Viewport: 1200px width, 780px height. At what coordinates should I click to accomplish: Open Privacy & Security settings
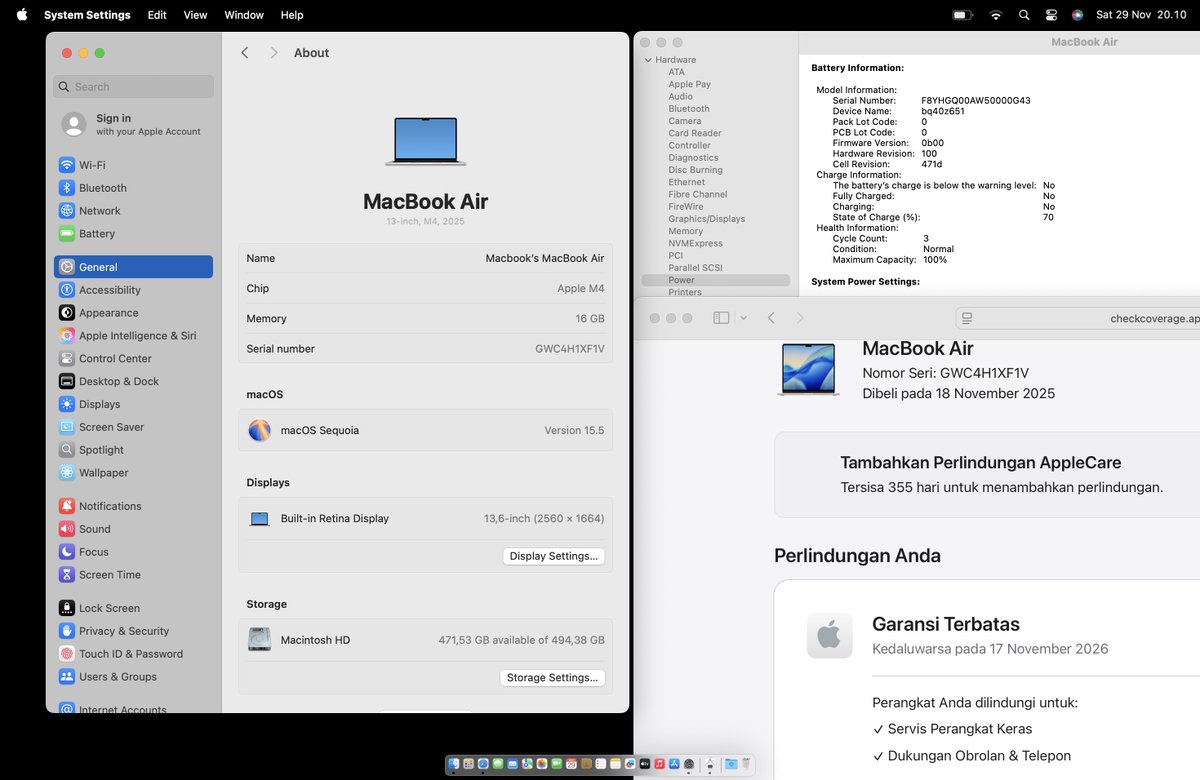coord(133,631)
